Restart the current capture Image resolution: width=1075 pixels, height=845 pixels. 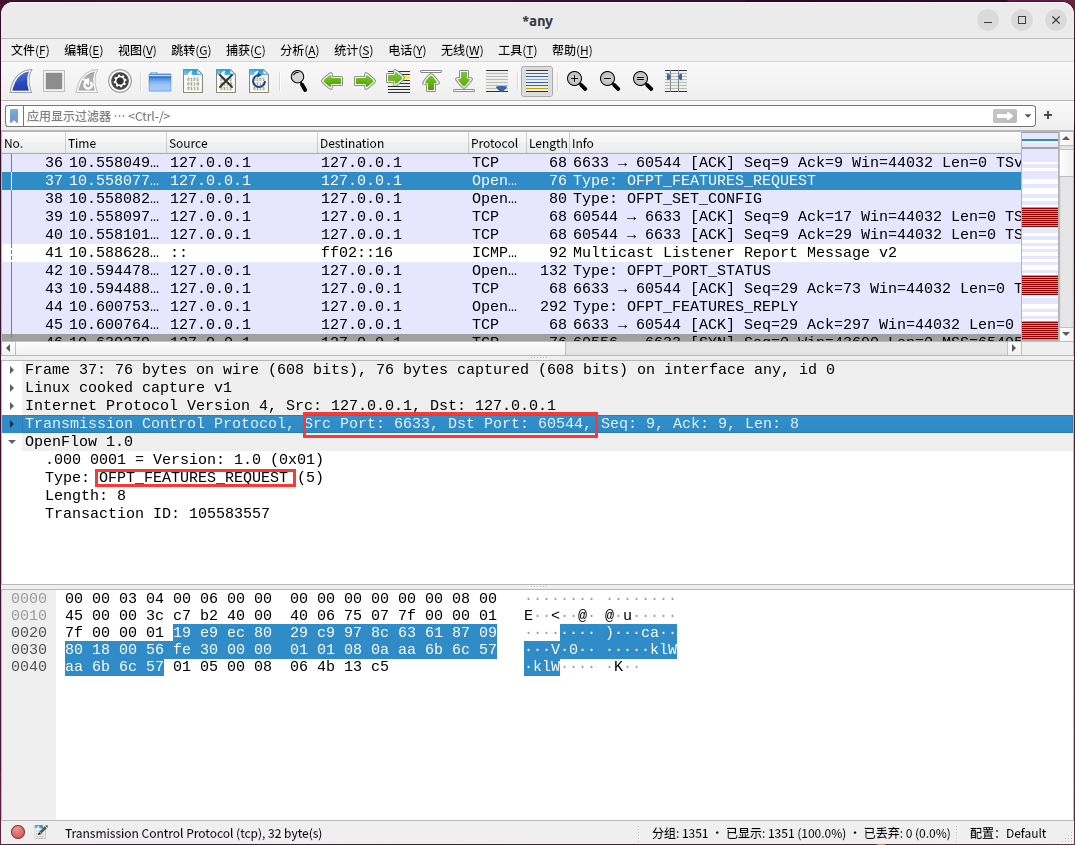[x=87, y=82]
